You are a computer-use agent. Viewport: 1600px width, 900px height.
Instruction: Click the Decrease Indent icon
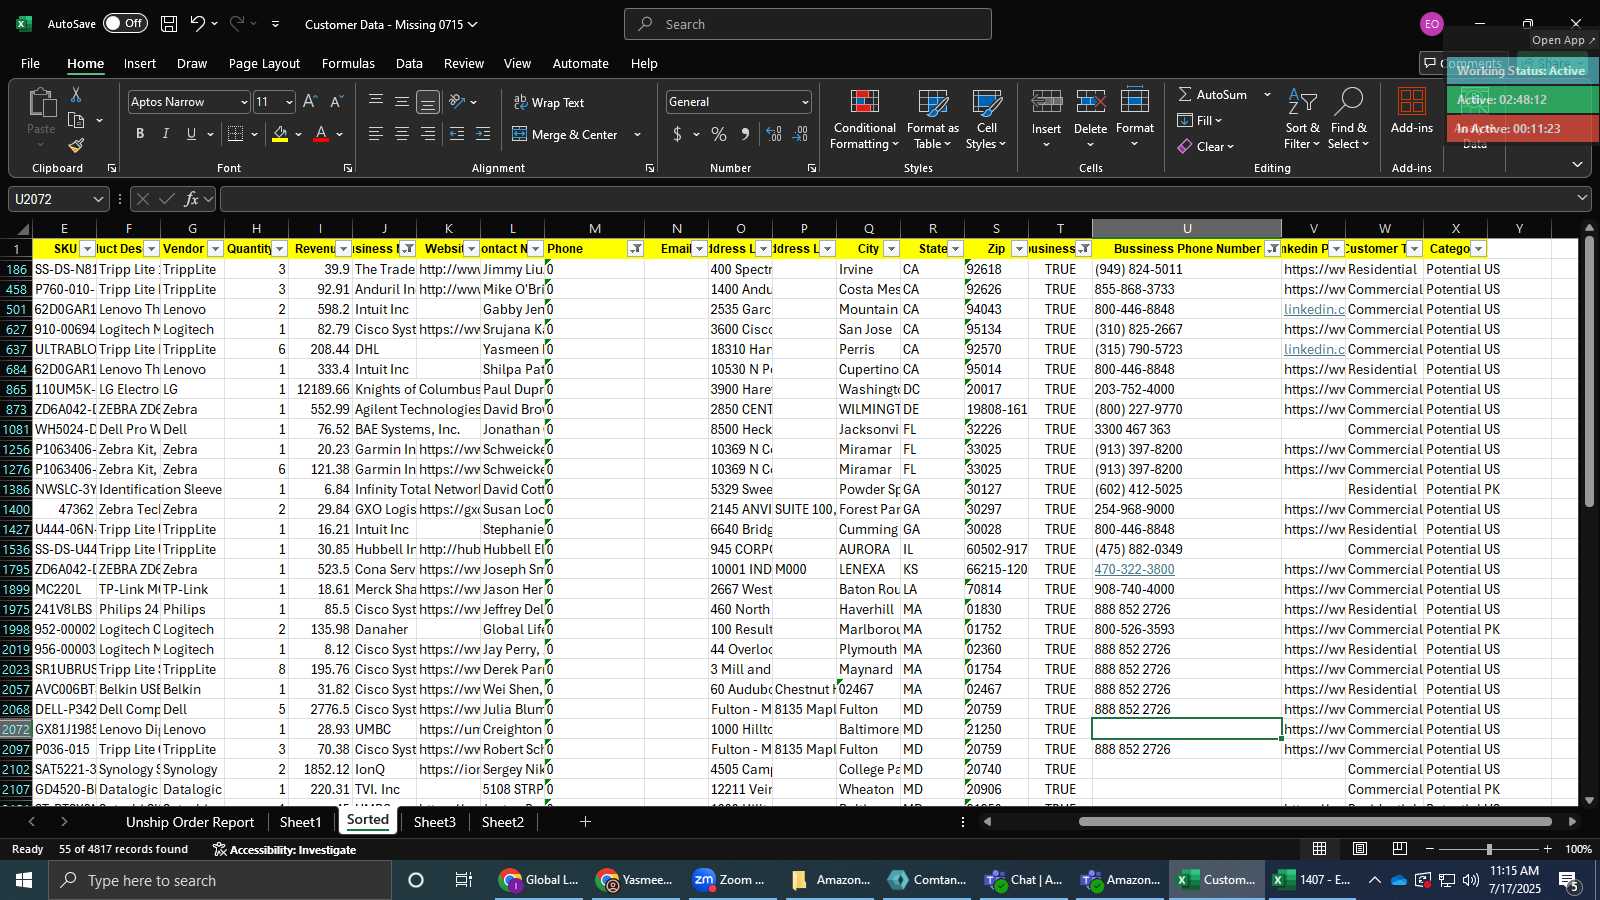[457, 134]
